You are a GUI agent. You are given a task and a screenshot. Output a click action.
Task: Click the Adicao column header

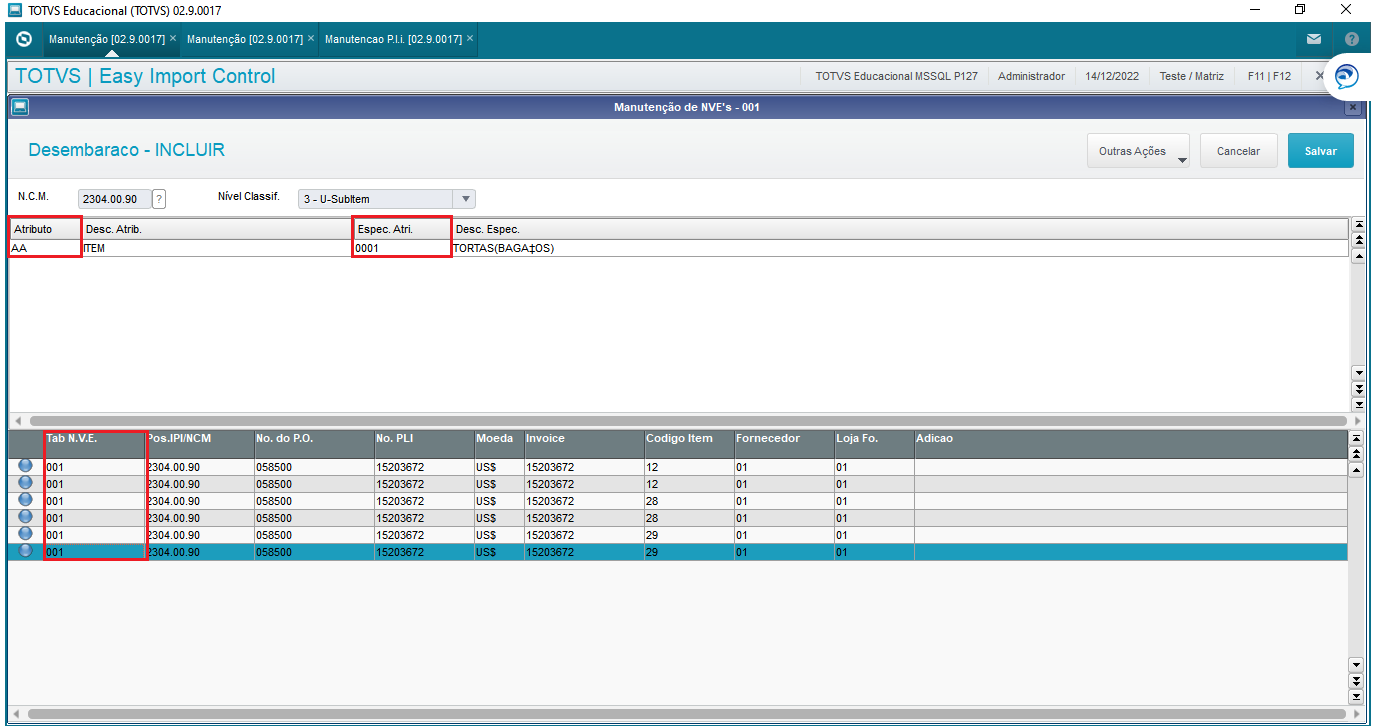coord(1131,445)
